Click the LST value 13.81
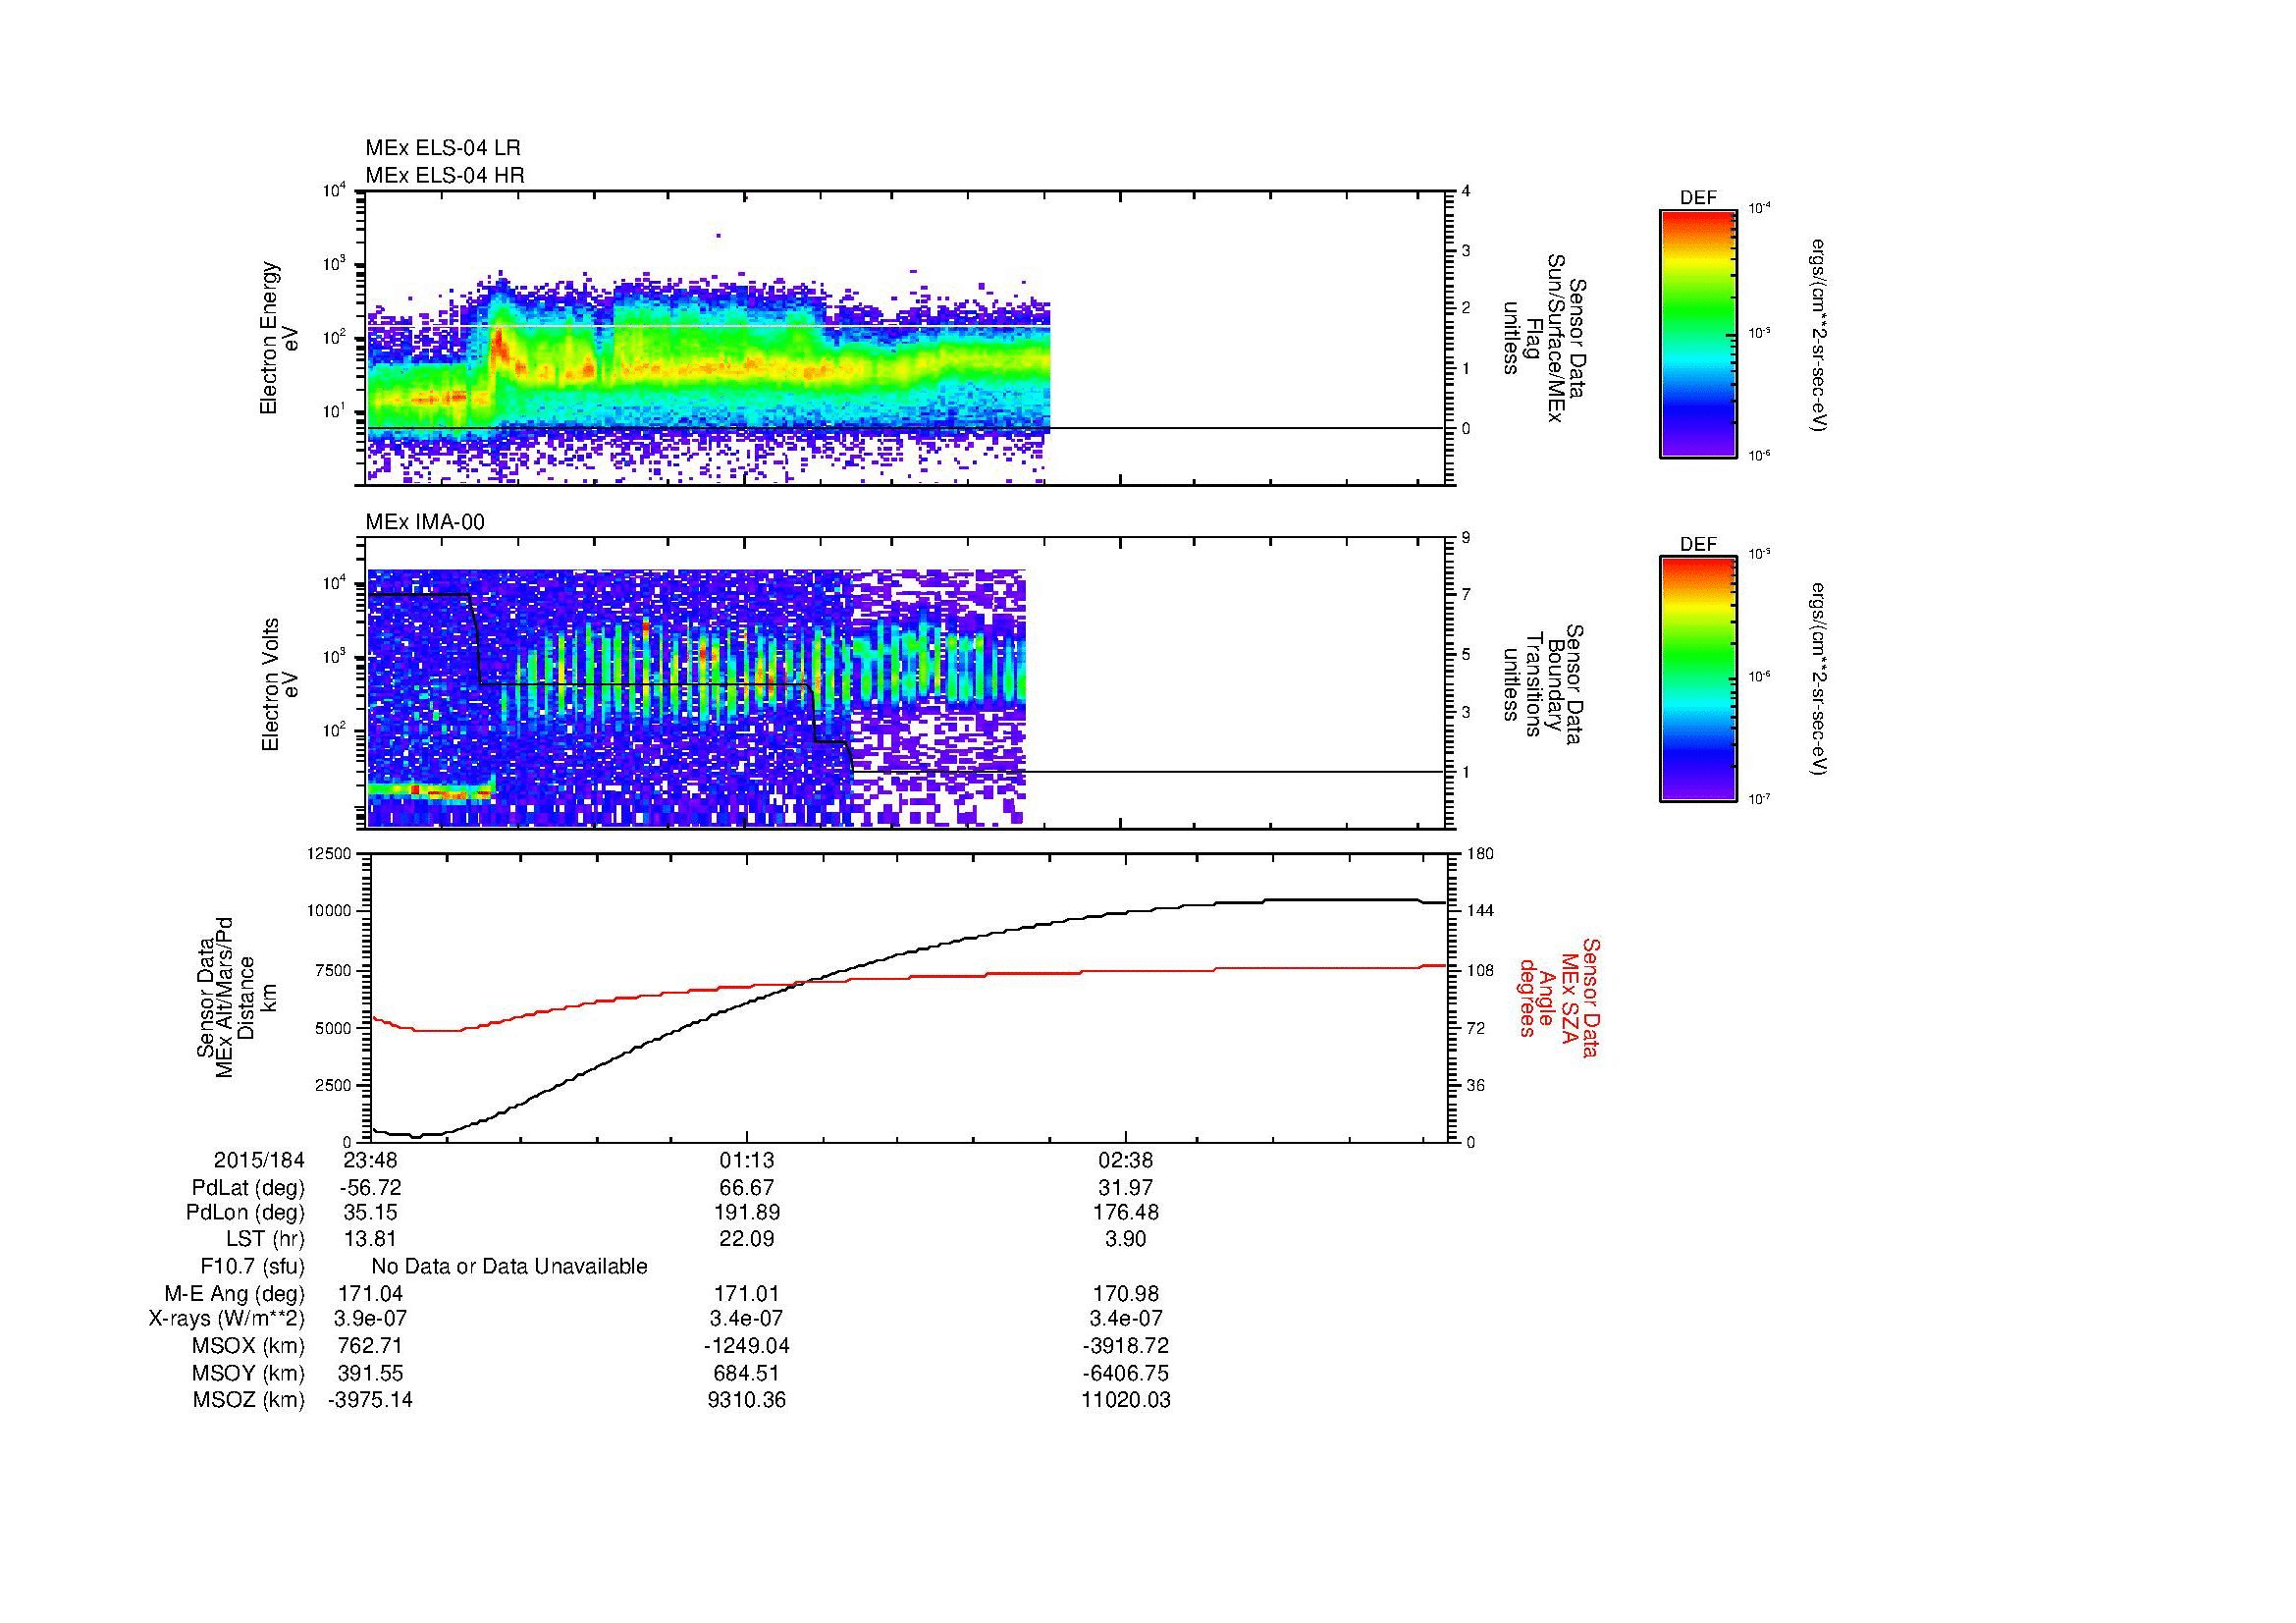2296x1623 pixels. pos(370,1239)
